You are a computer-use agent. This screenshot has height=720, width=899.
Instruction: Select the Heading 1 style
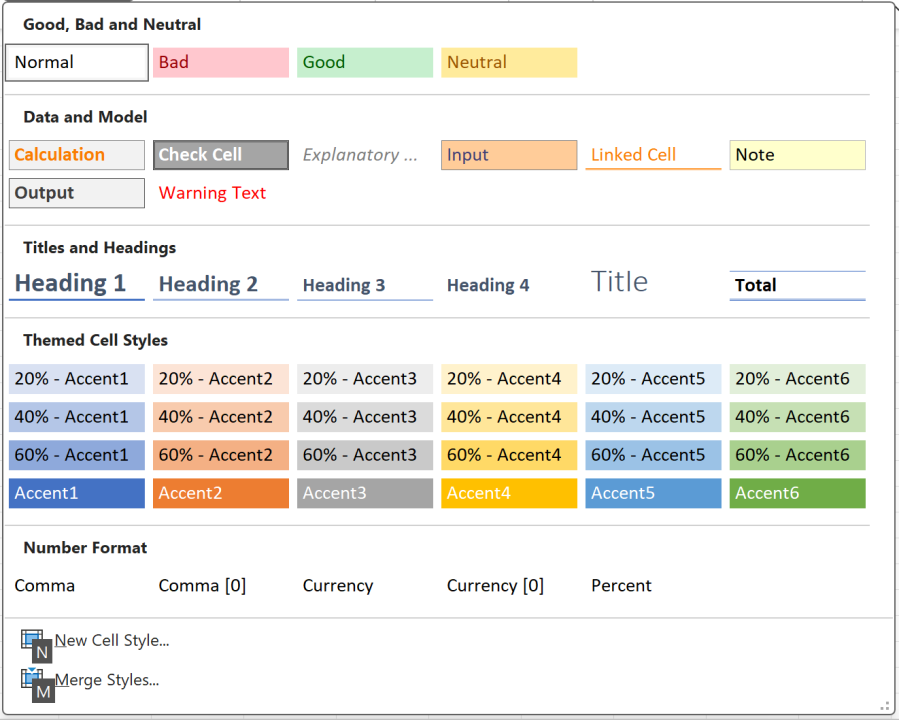pos(77,284)
